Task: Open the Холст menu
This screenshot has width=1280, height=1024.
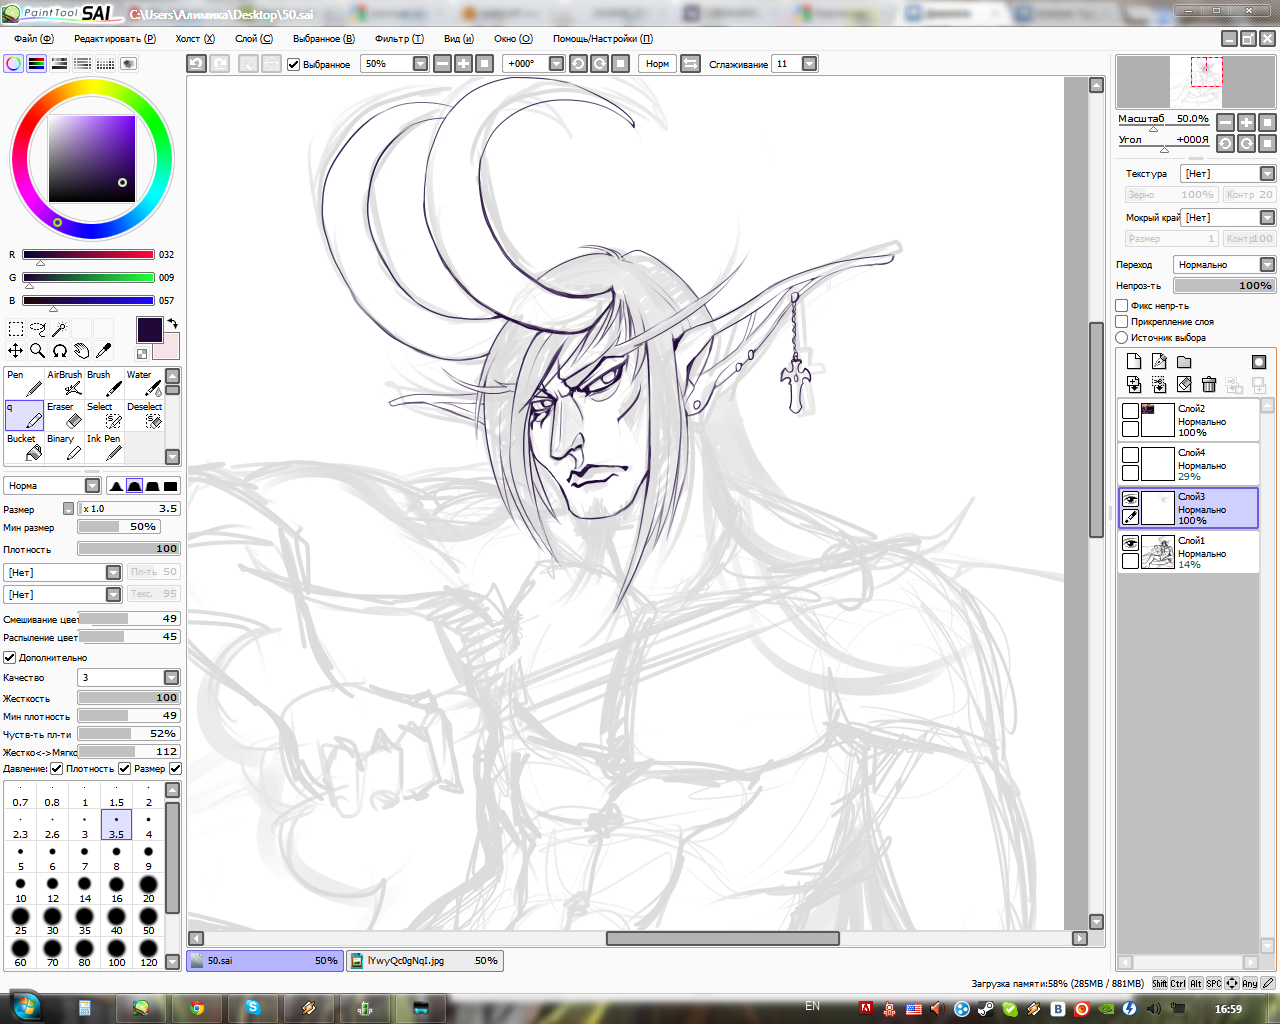Action: pyautogui.click(x=195, y=38)
